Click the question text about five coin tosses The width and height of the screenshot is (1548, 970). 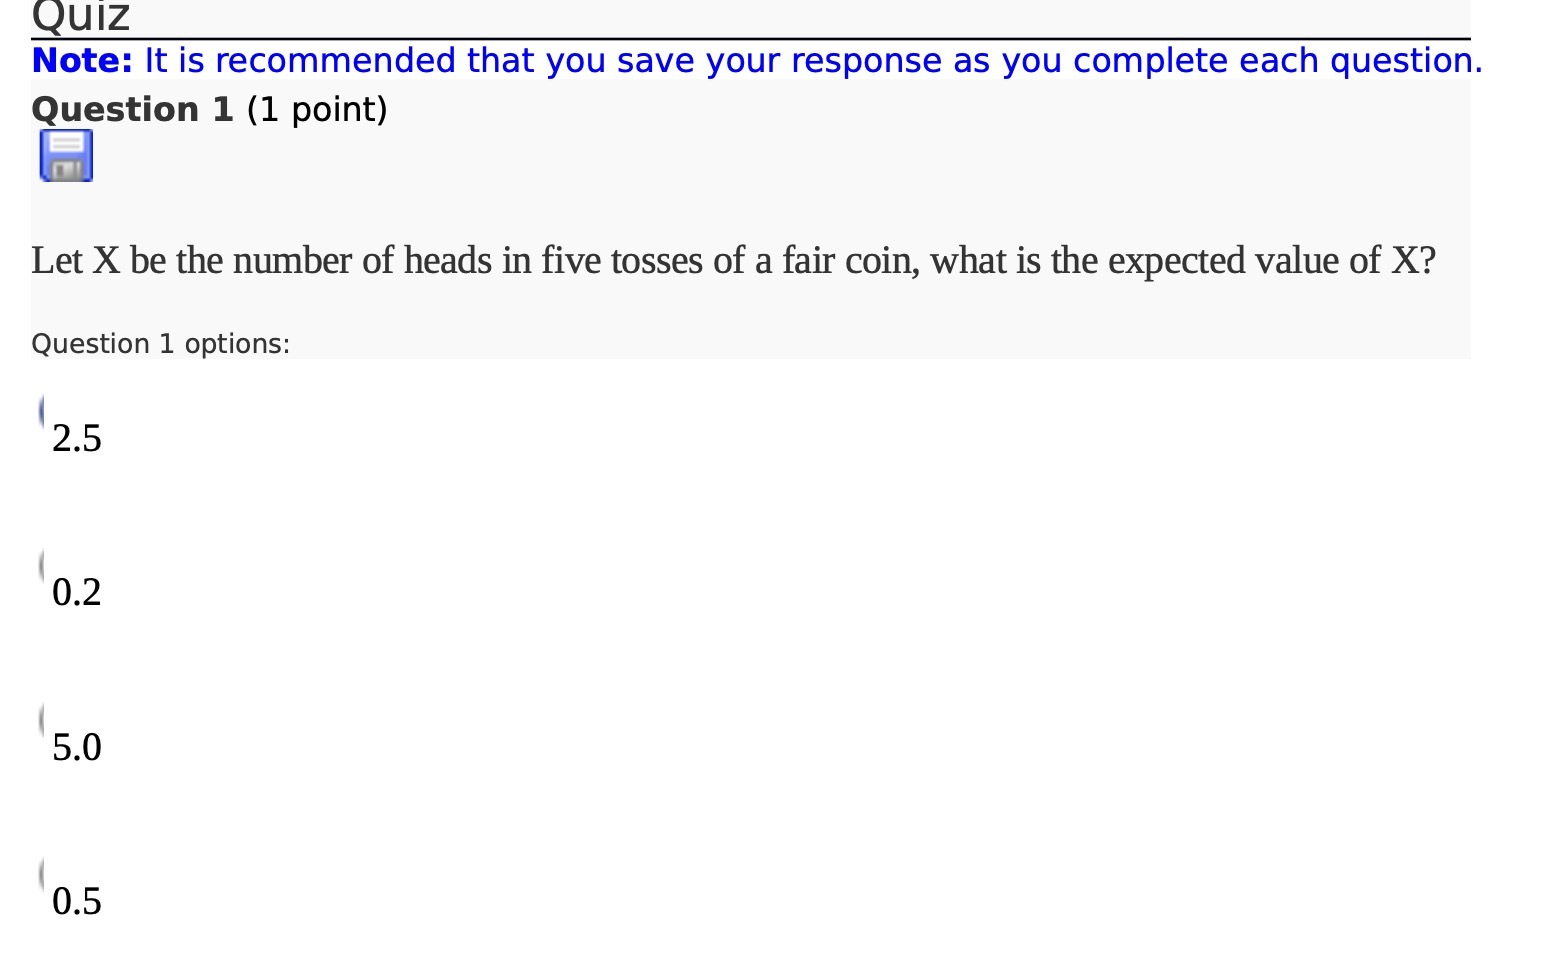730,260
